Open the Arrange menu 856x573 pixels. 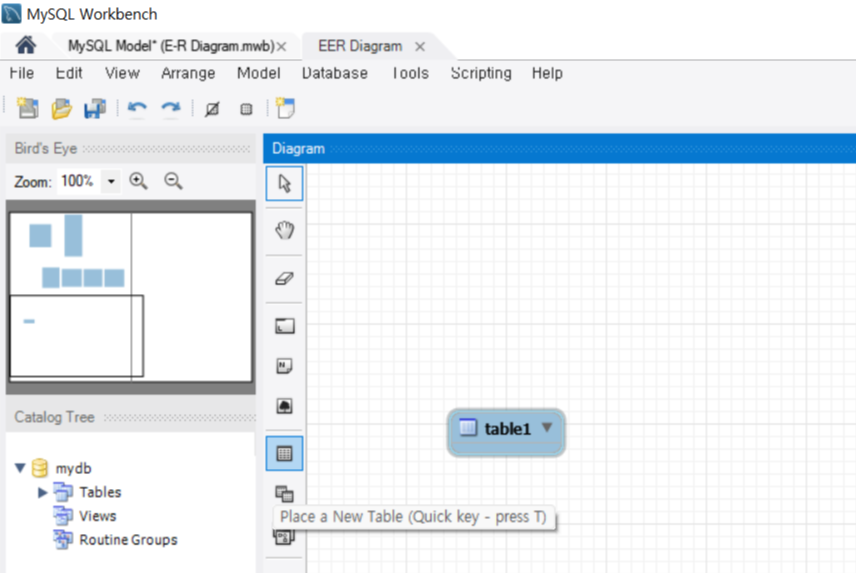[x=188, y=73]
